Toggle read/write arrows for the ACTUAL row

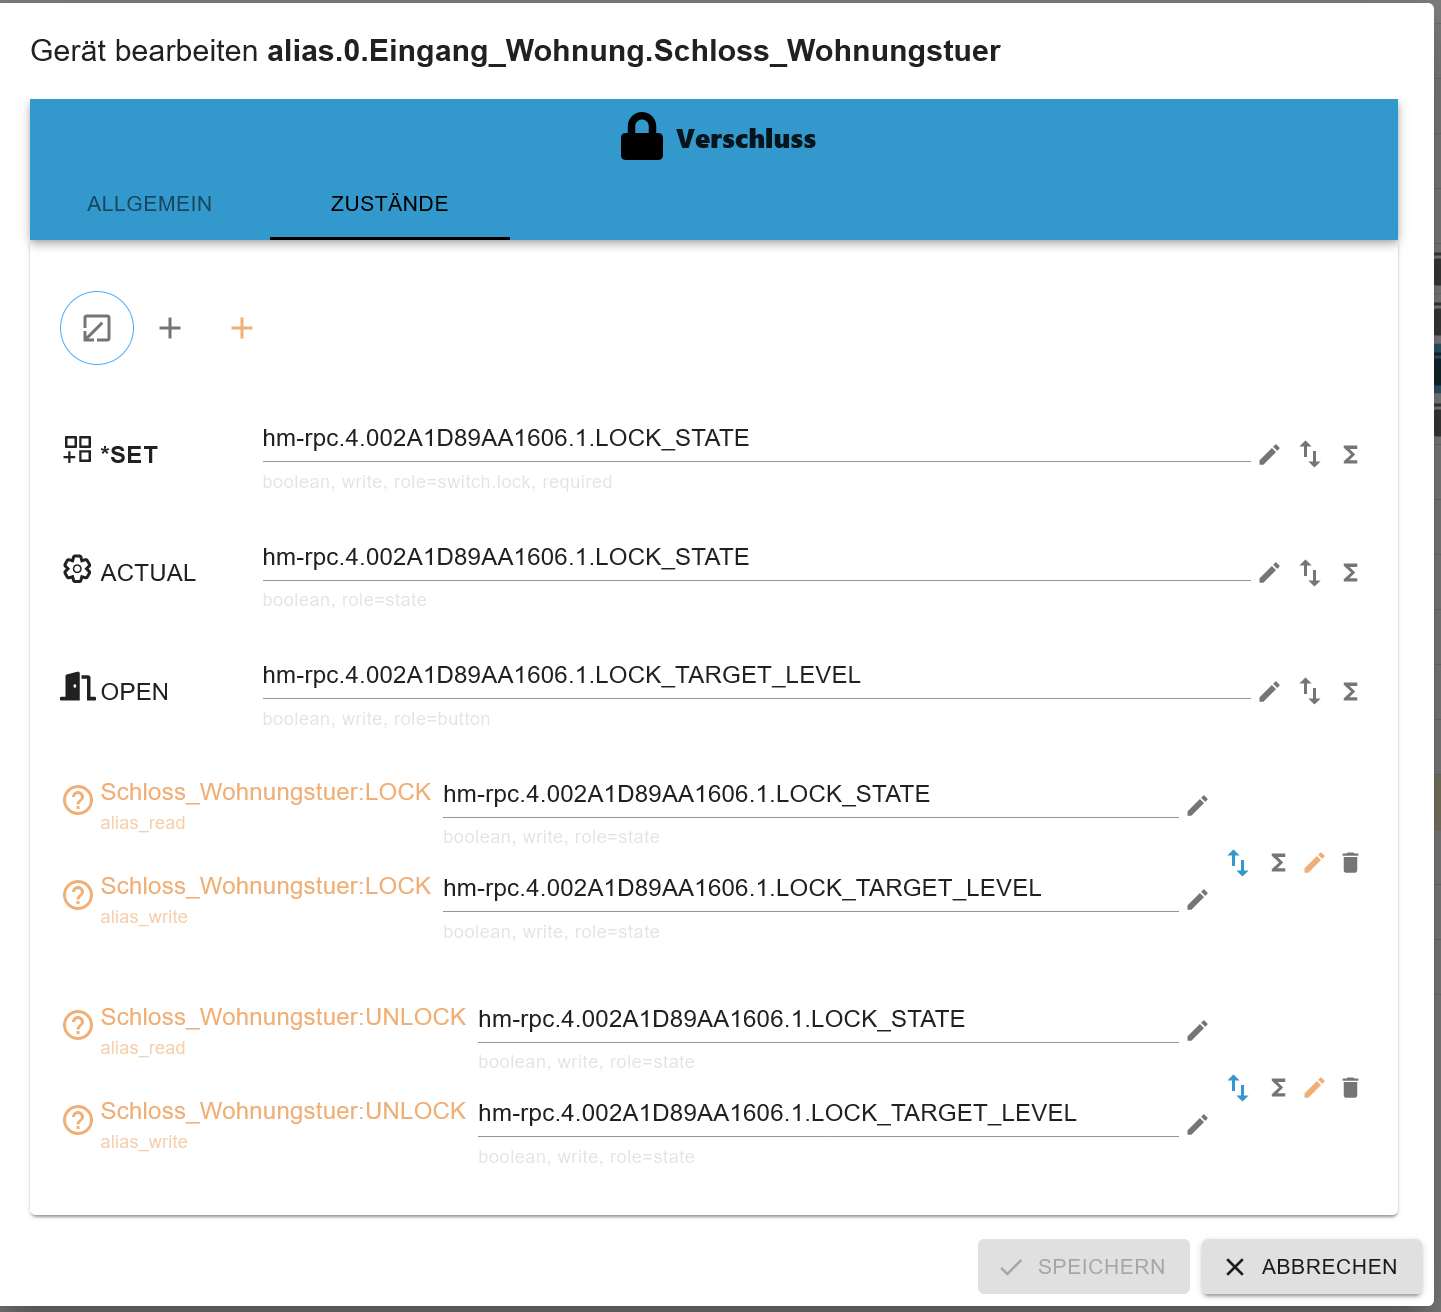[x=1310, y=573]
